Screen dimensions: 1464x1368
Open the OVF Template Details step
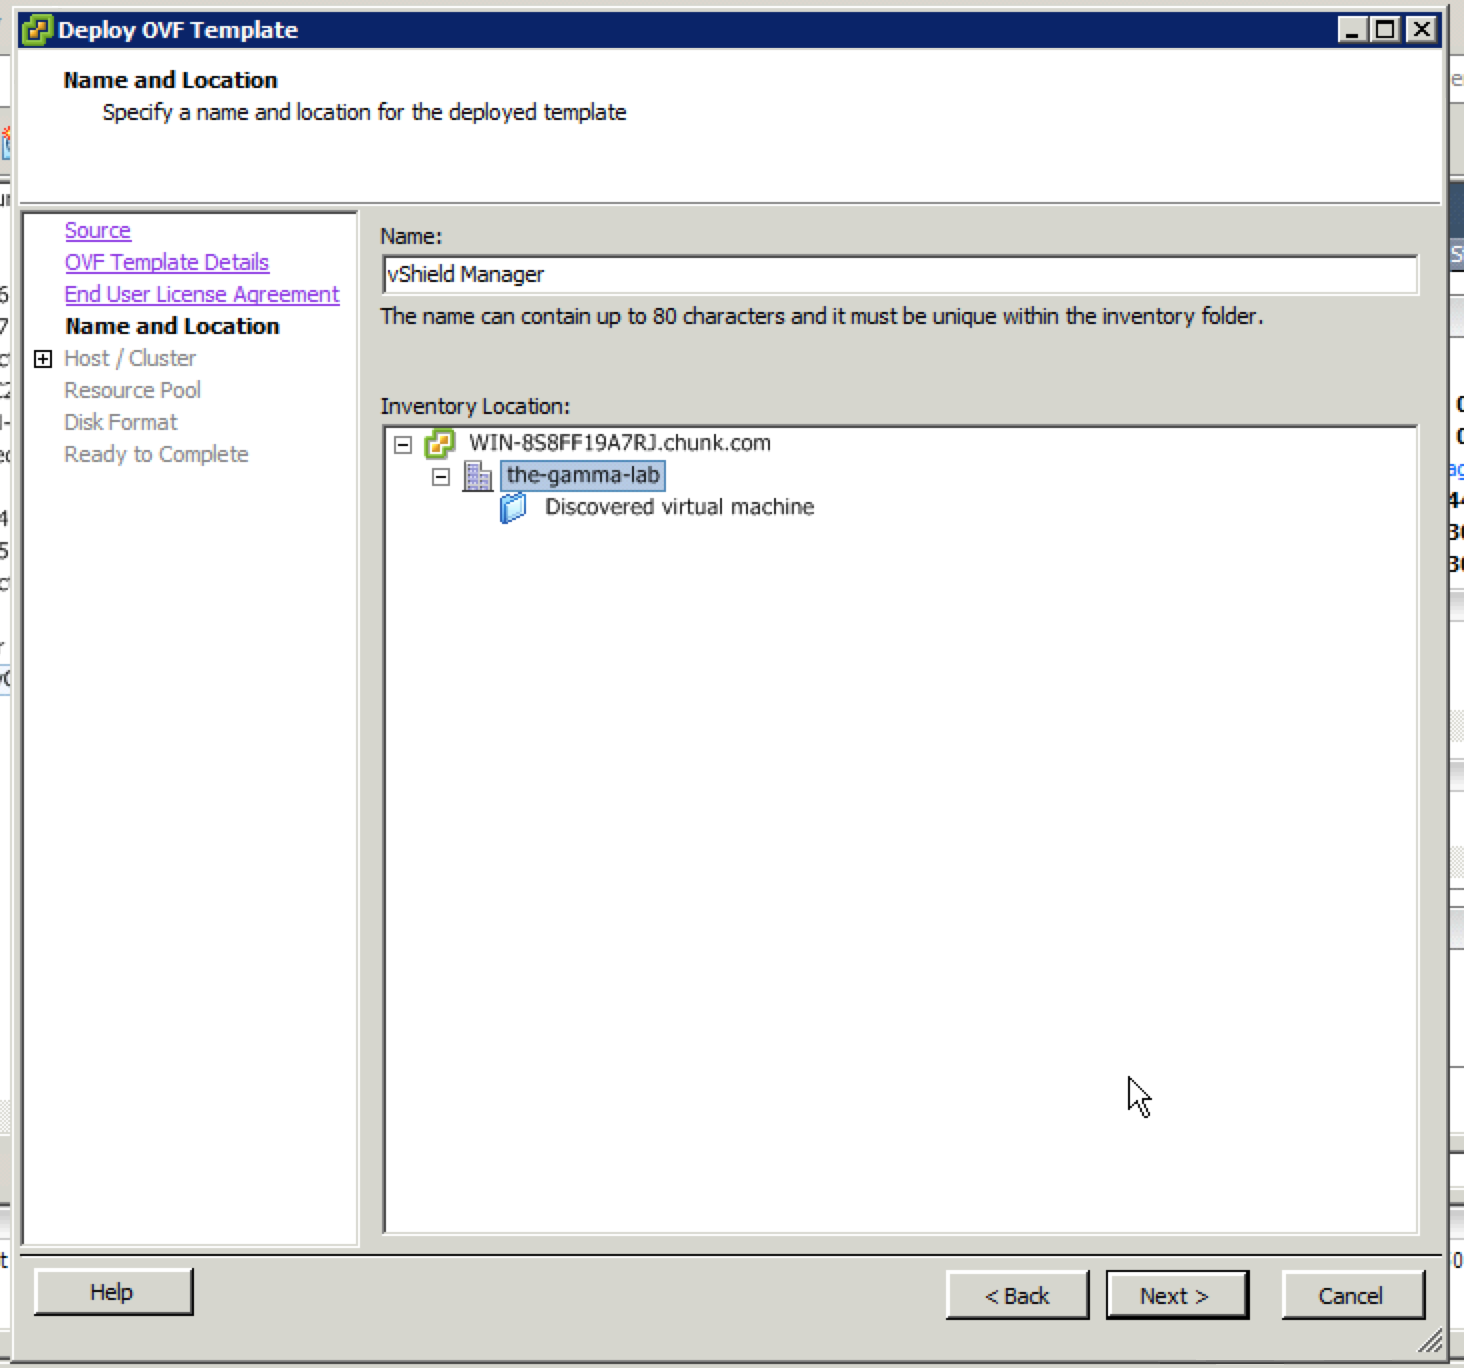(x=166, y=263)
